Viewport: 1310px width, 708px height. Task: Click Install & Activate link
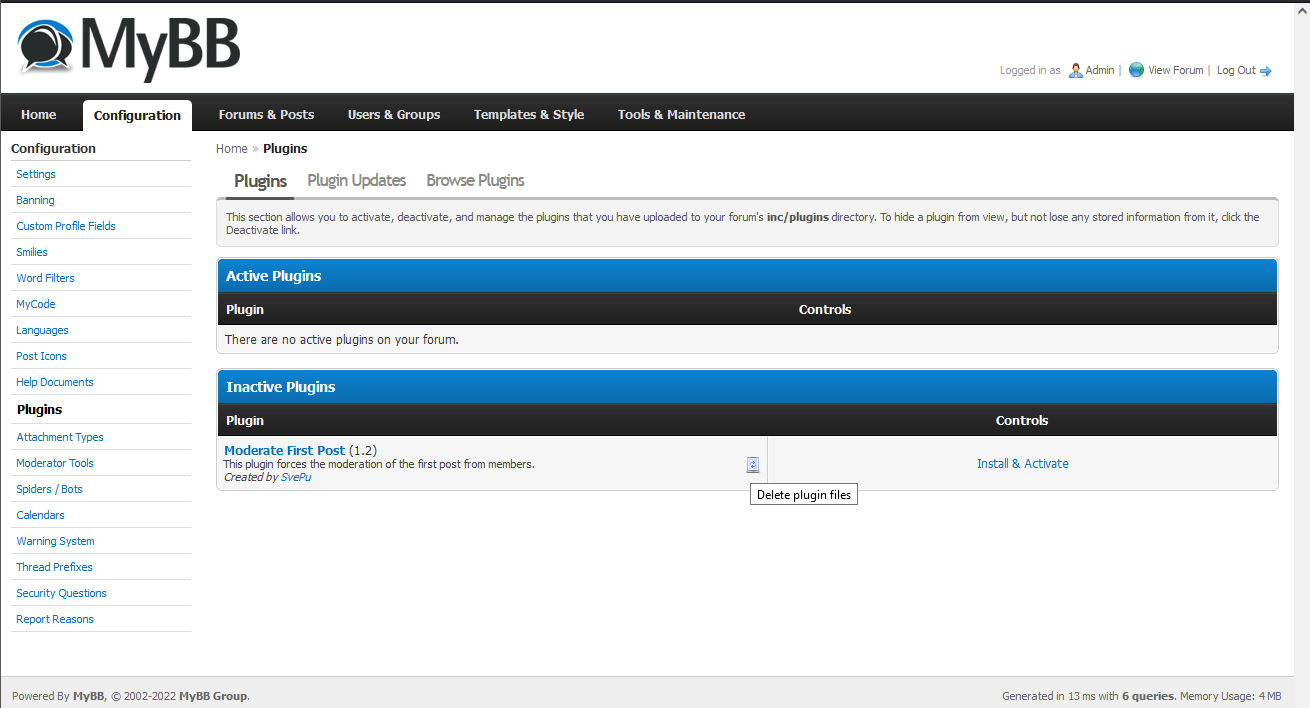[x=1022, y=464]
